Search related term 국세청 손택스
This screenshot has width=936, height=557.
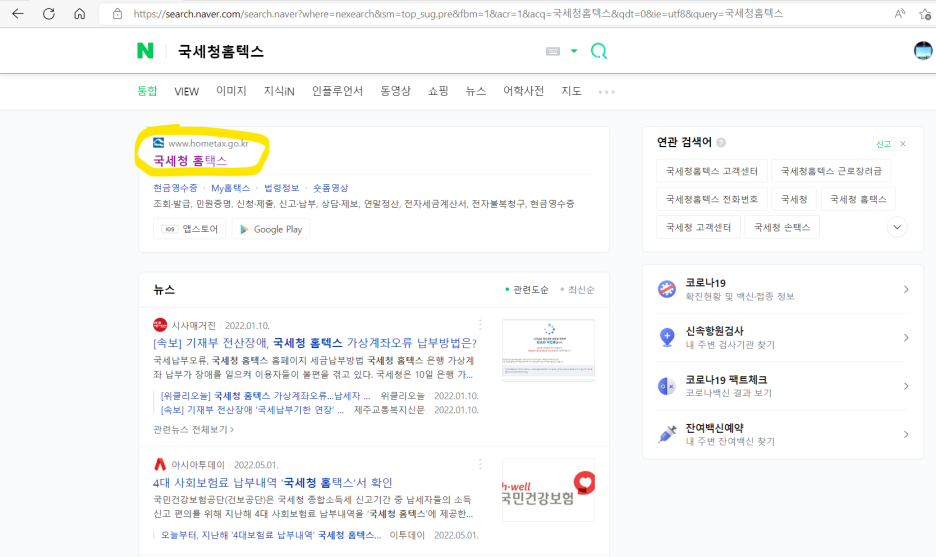click(782, 227)
